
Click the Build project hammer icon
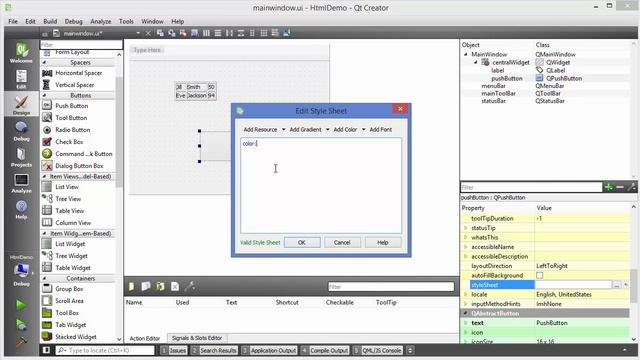click(21, 342)
